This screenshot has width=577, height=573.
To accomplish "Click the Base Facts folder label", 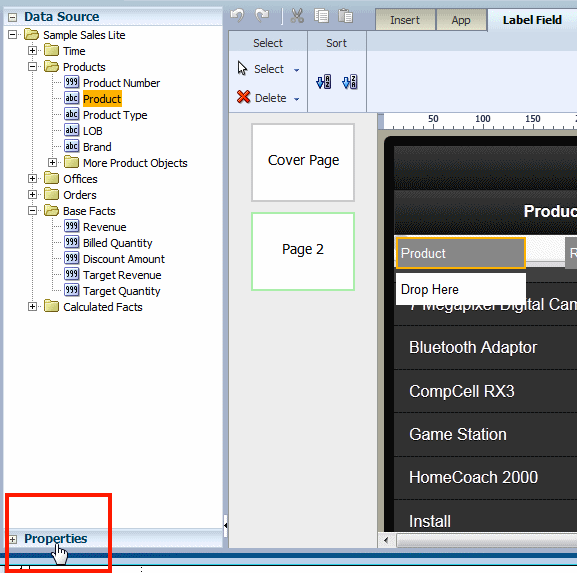I will [x=89, y=211].
